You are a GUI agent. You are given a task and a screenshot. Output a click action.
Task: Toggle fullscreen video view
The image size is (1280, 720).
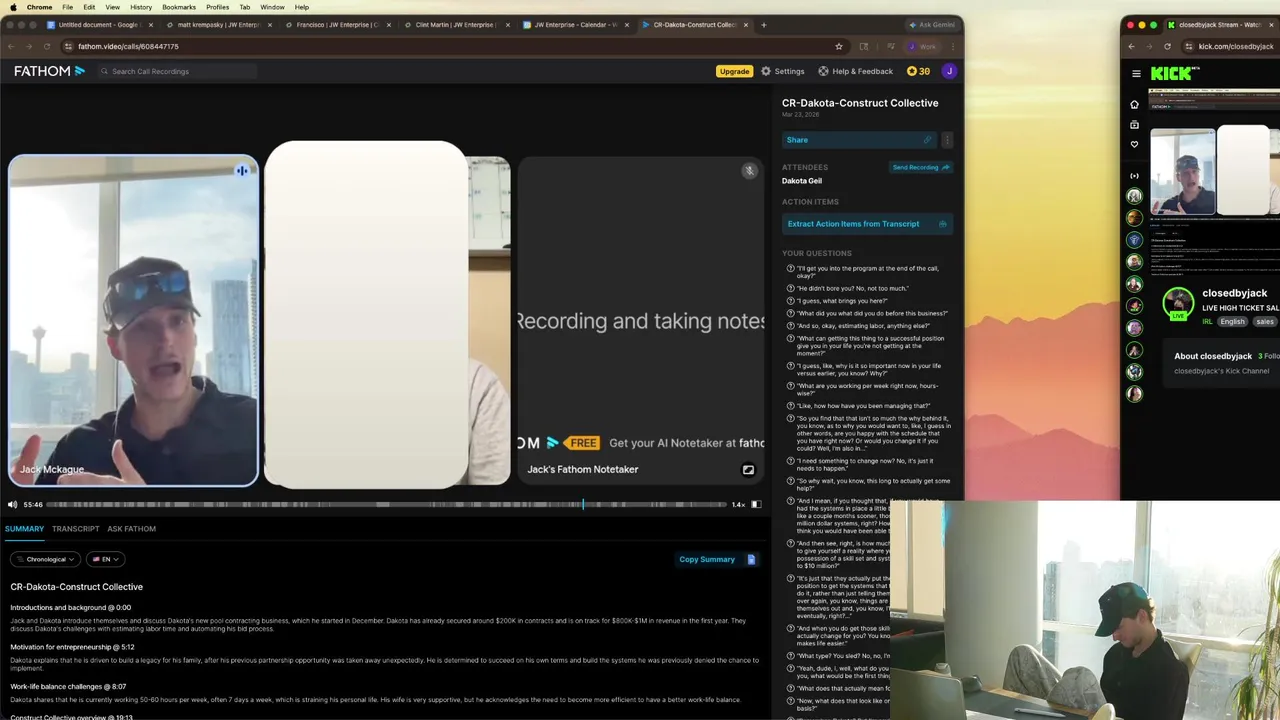click(756, 504)
